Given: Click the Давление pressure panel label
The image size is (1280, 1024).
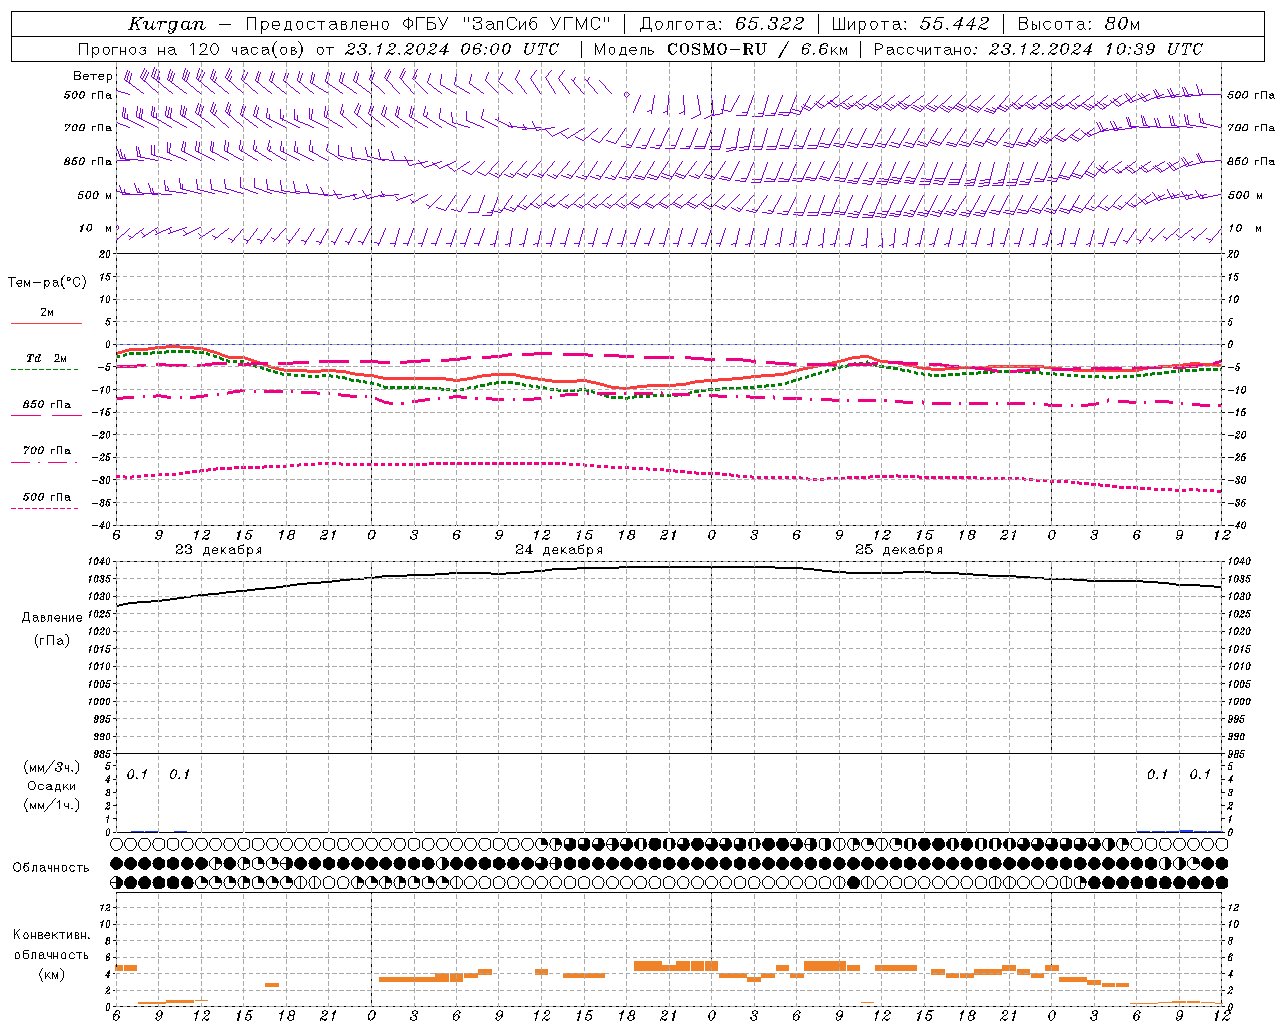Looking at the screenshot, I should tap(51, 618).
